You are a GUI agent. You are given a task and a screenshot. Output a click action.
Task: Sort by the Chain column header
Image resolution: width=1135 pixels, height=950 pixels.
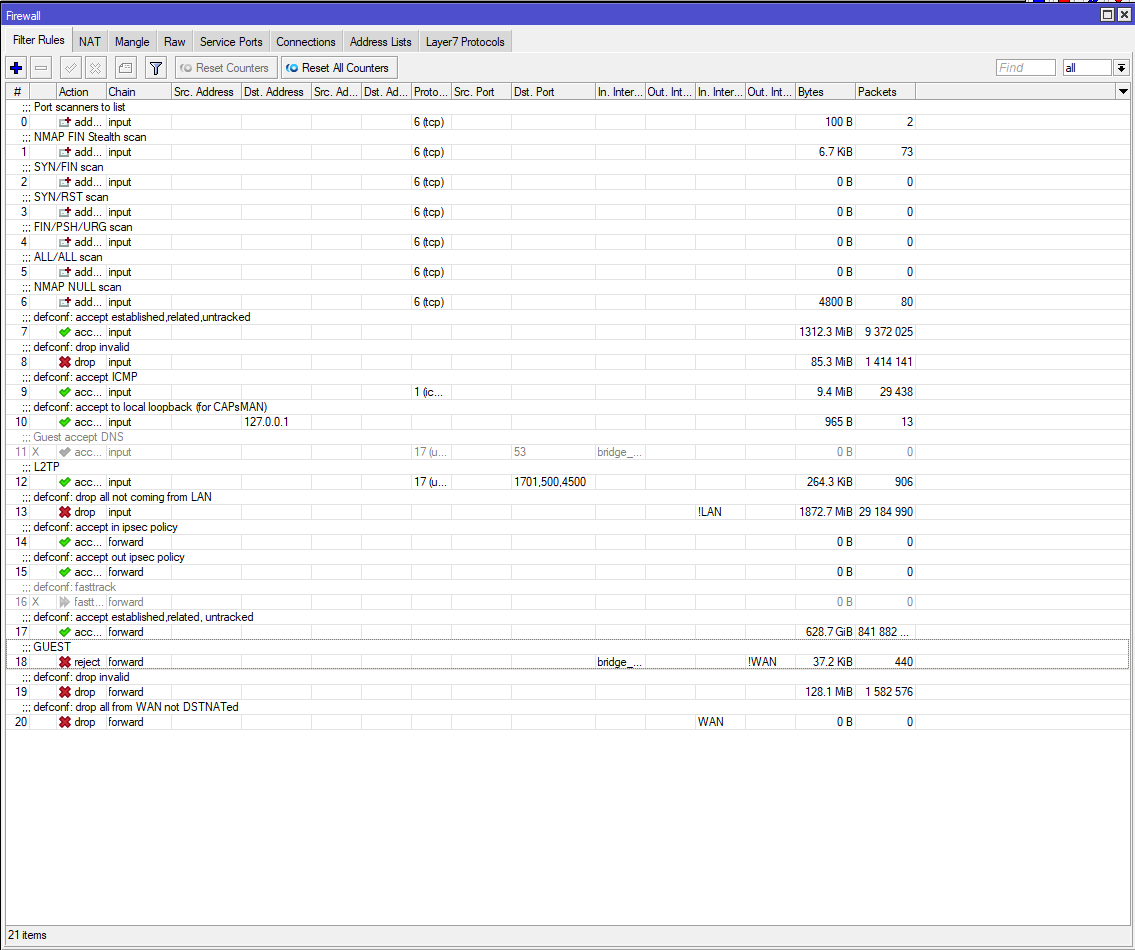(x=138, y=92)
